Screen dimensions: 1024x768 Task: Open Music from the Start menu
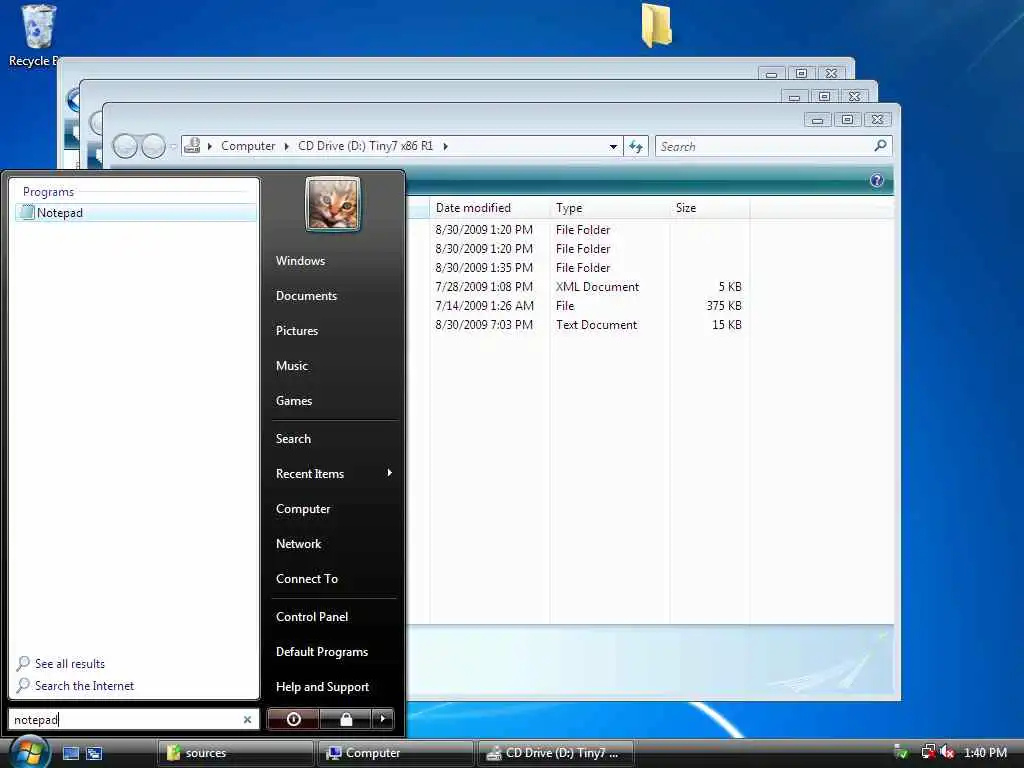pyautogui.click(x=291, y=366)
